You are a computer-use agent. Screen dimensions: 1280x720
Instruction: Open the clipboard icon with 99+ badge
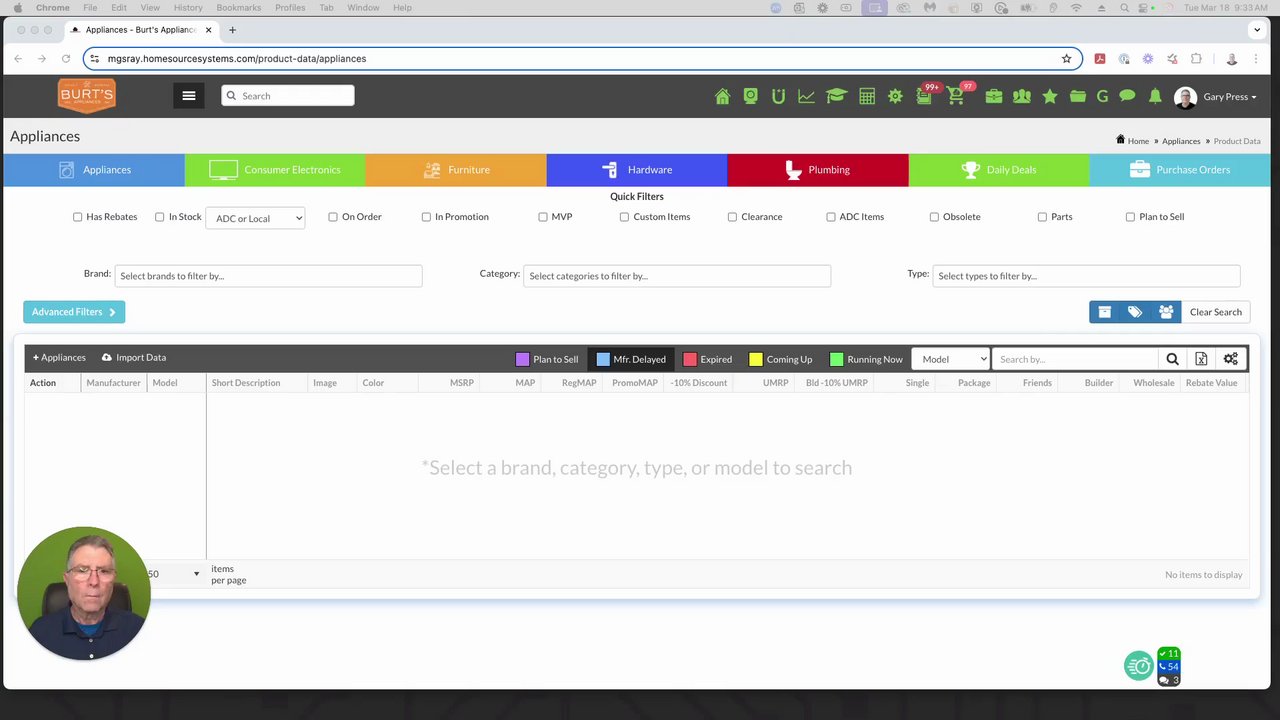925,95
